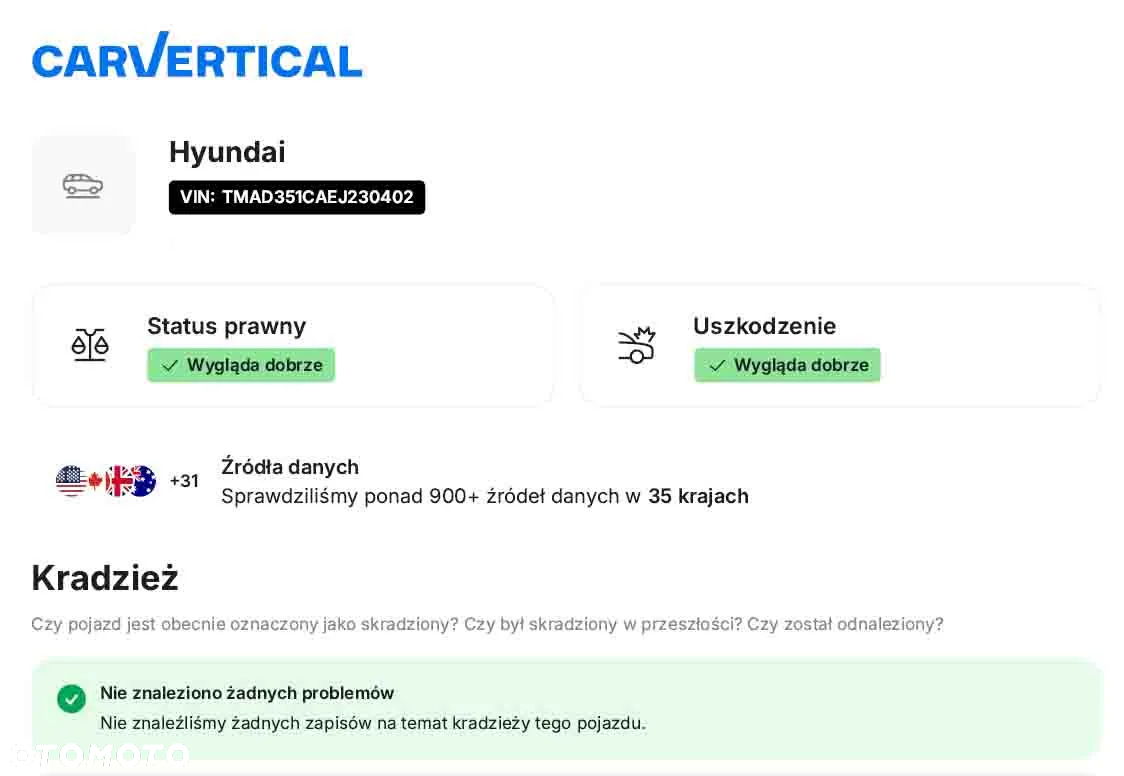Click the Źródła danych heading
The image size is (1124, 776).
click(290, 467)
